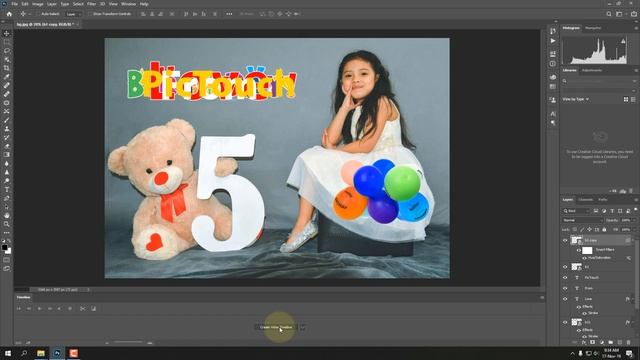Collapse the effects on the Love layer

pos(633,299)
